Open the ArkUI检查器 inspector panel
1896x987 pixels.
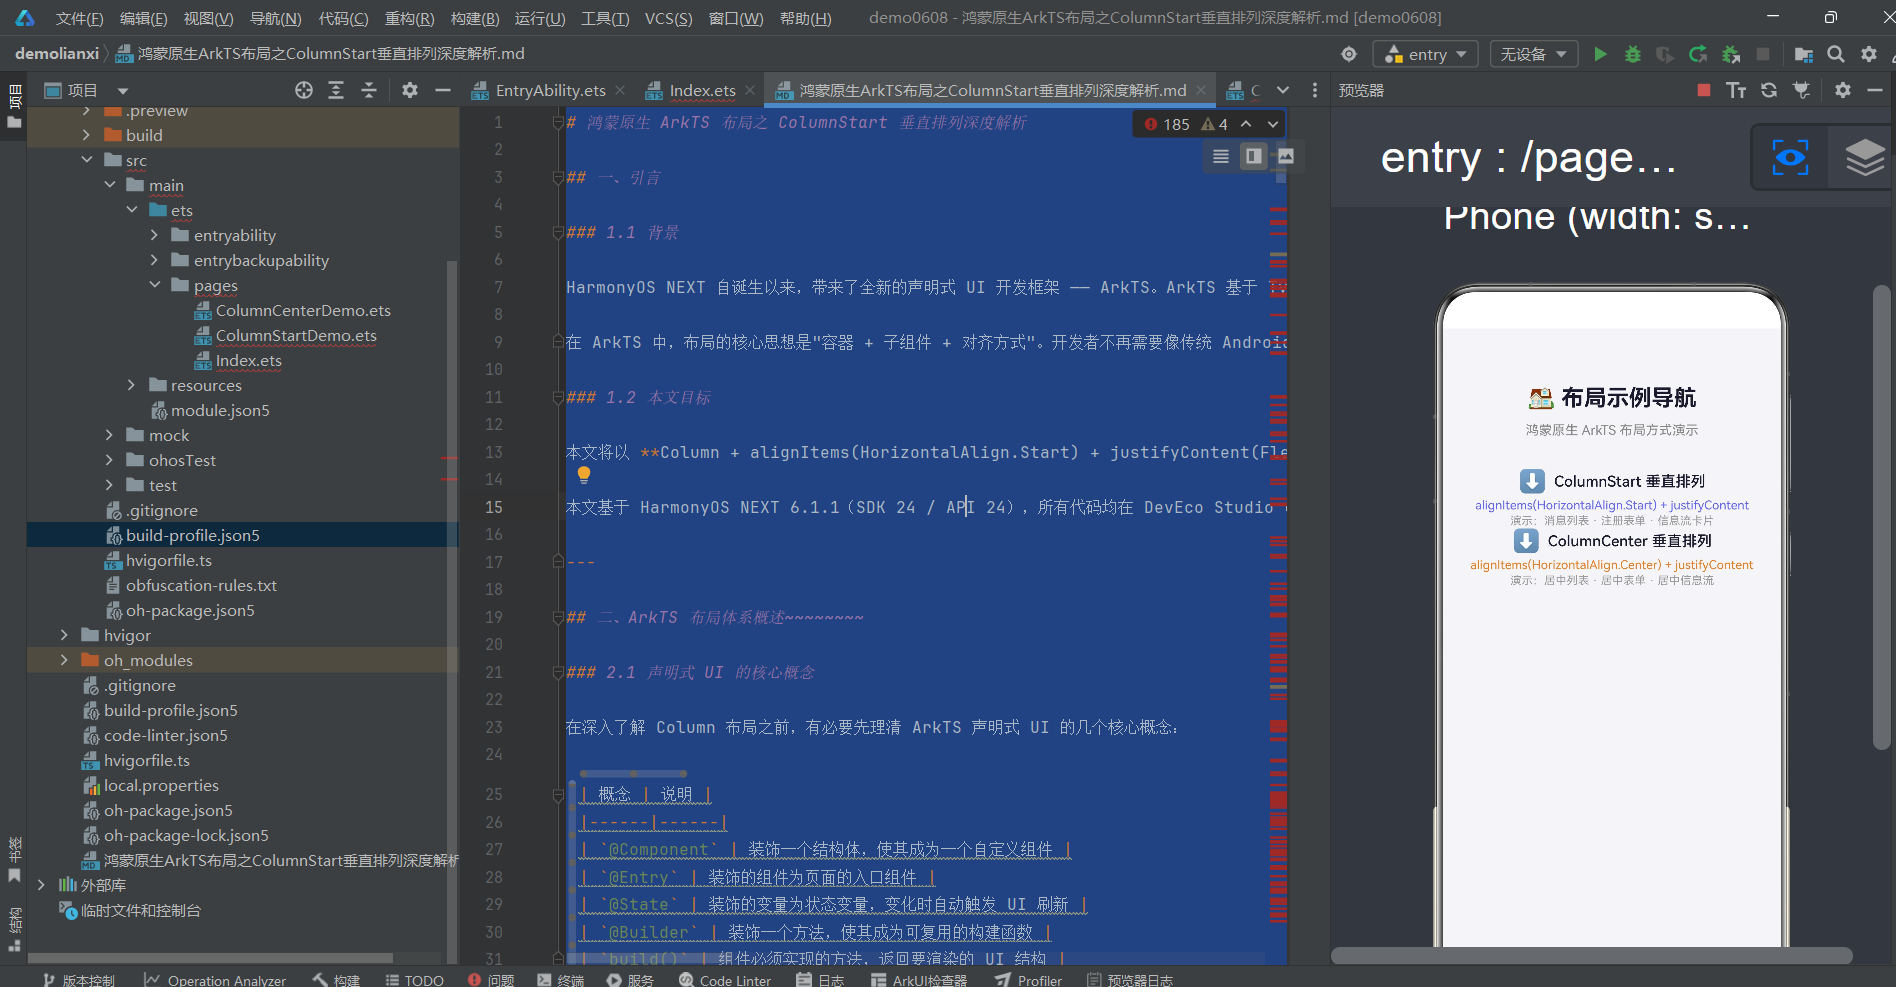[x=919, y=980]
